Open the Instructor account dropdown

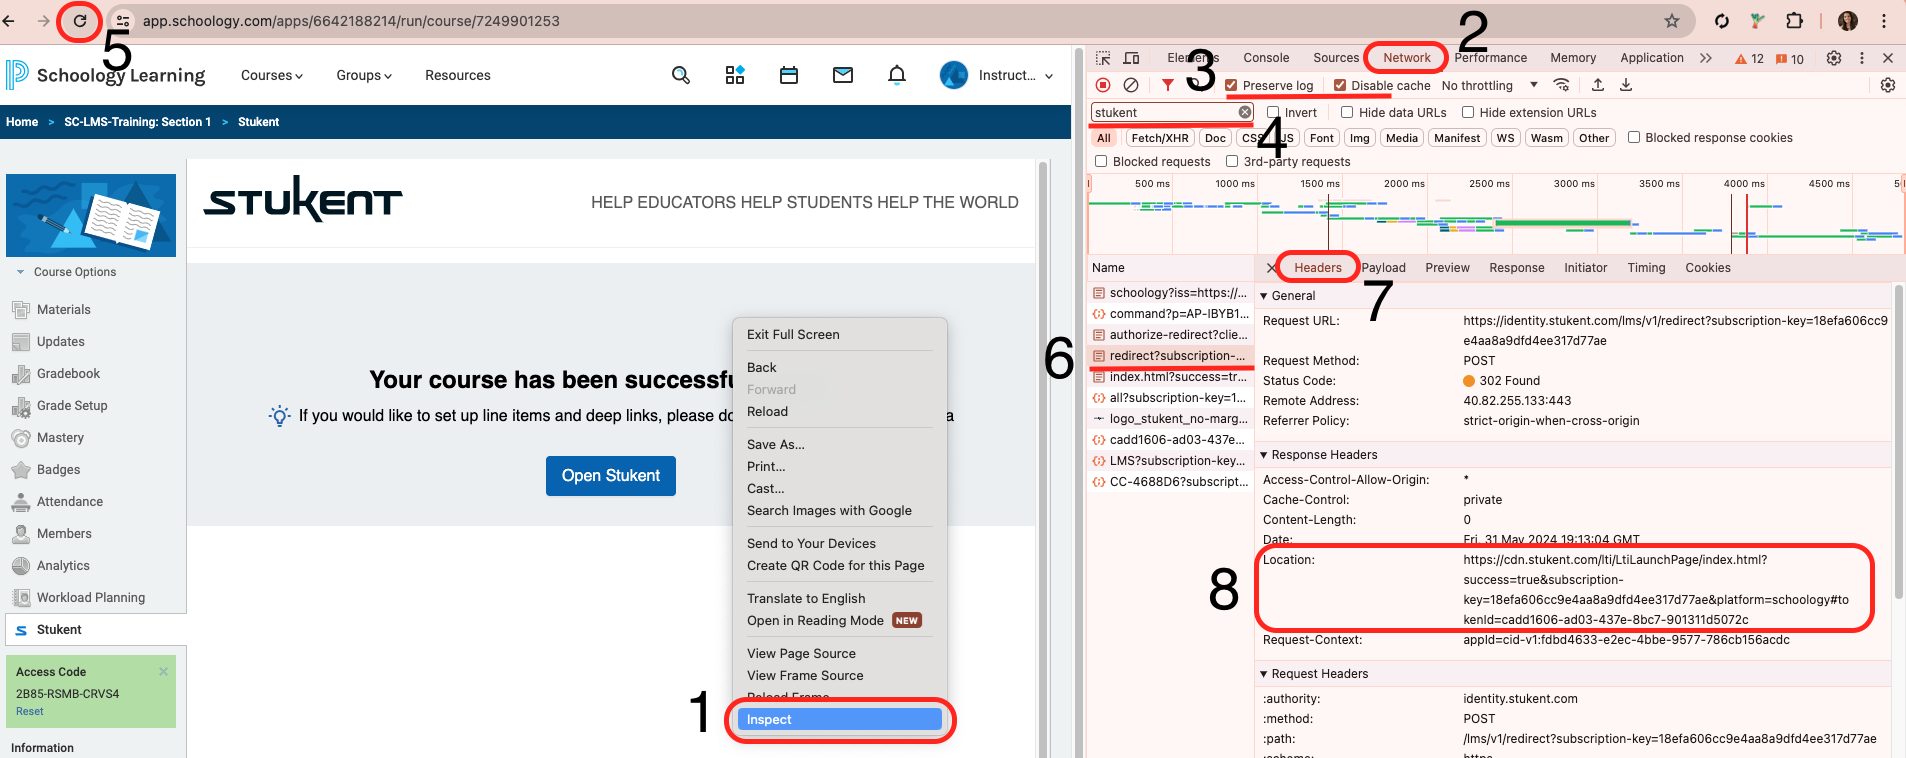[x=997, y=75]
